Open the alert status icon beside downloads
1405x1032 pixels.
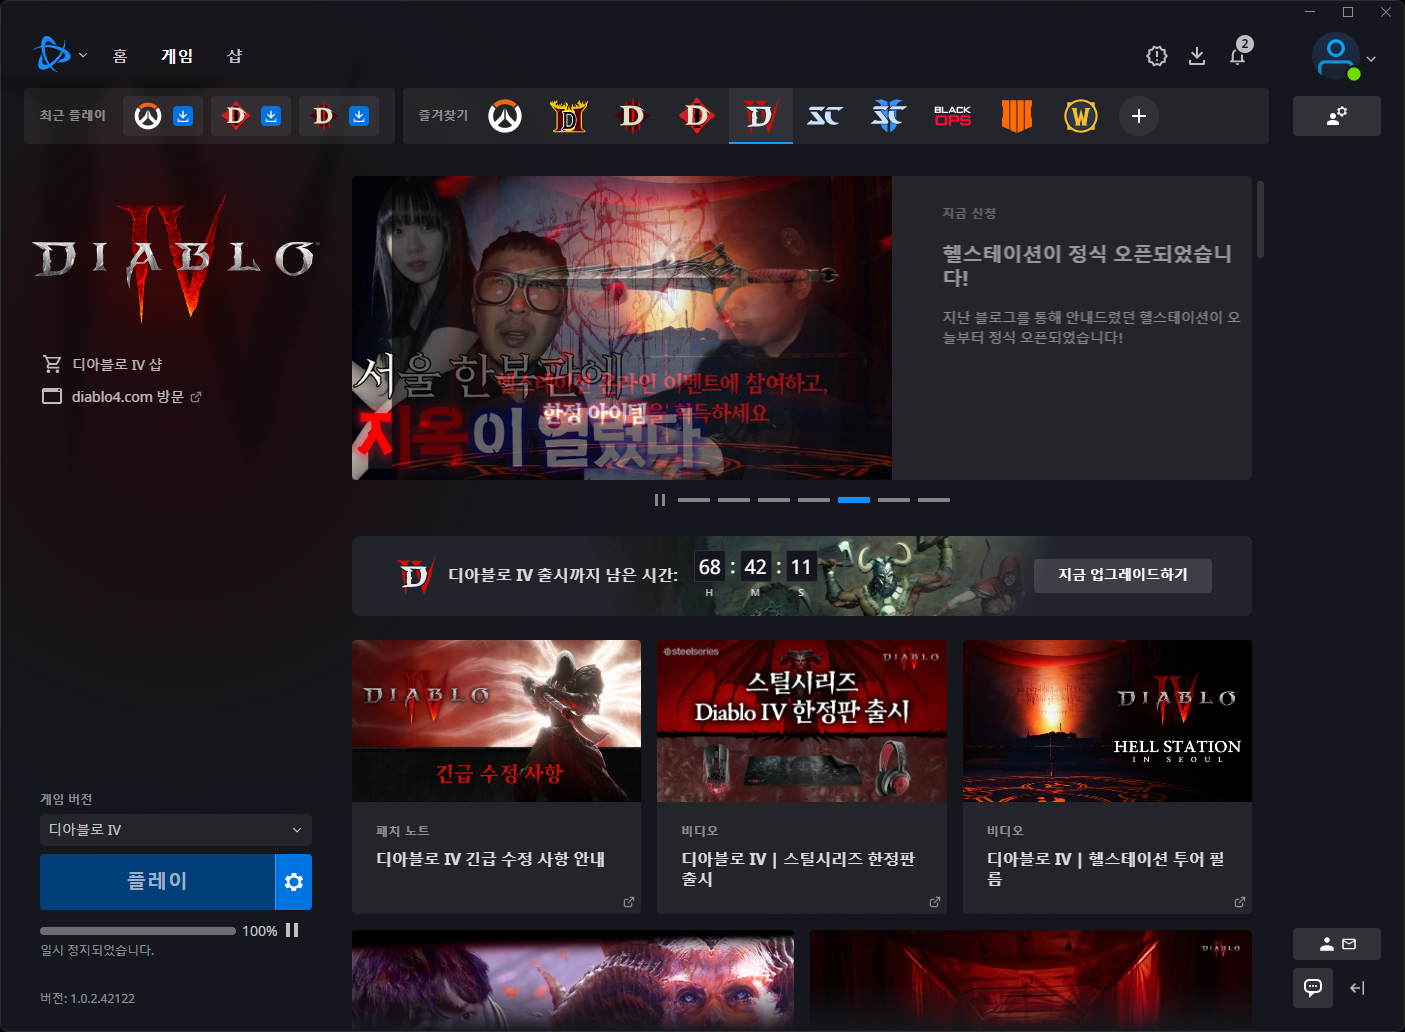coord(1157,56)
